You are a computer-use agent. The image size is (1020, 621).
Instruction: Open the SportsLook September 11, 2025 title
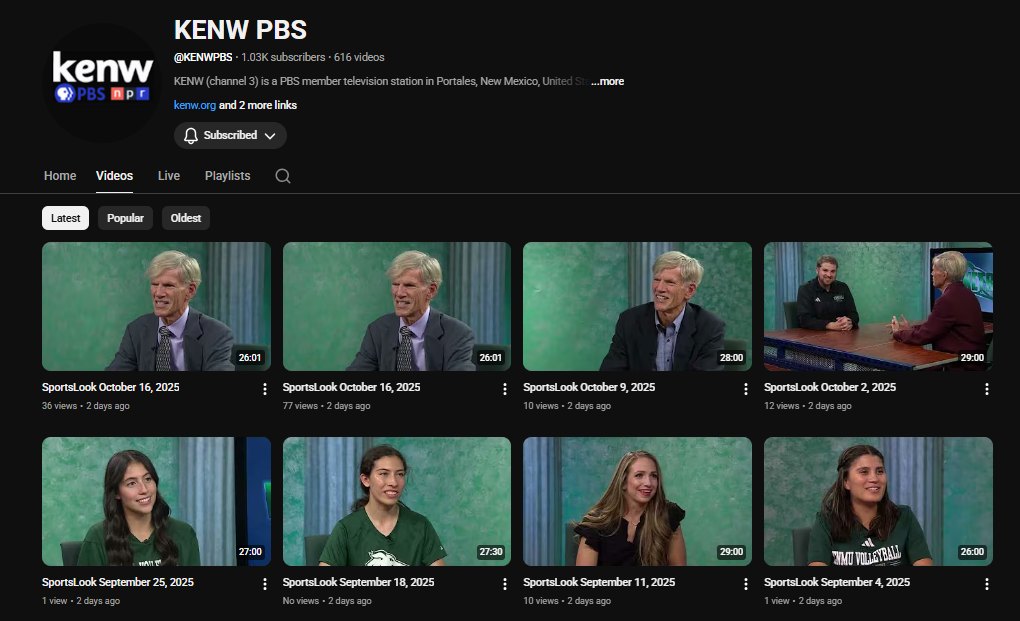tap(599, 582)
